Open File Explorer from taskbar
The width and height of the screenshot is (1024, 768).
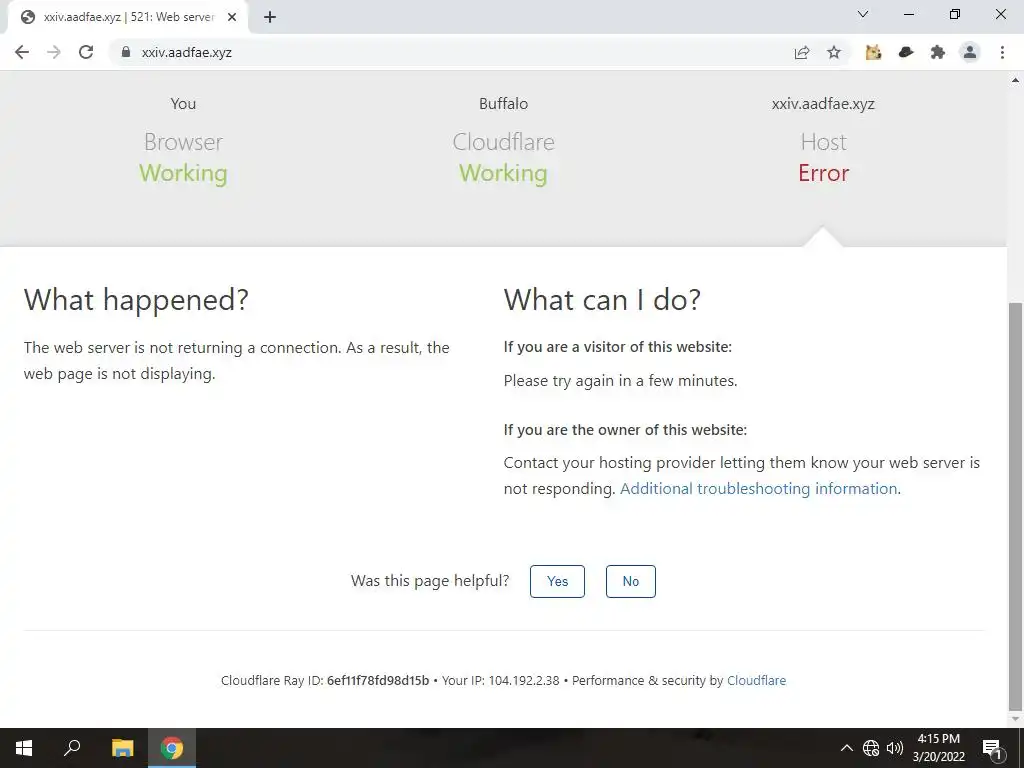point(122,748)
